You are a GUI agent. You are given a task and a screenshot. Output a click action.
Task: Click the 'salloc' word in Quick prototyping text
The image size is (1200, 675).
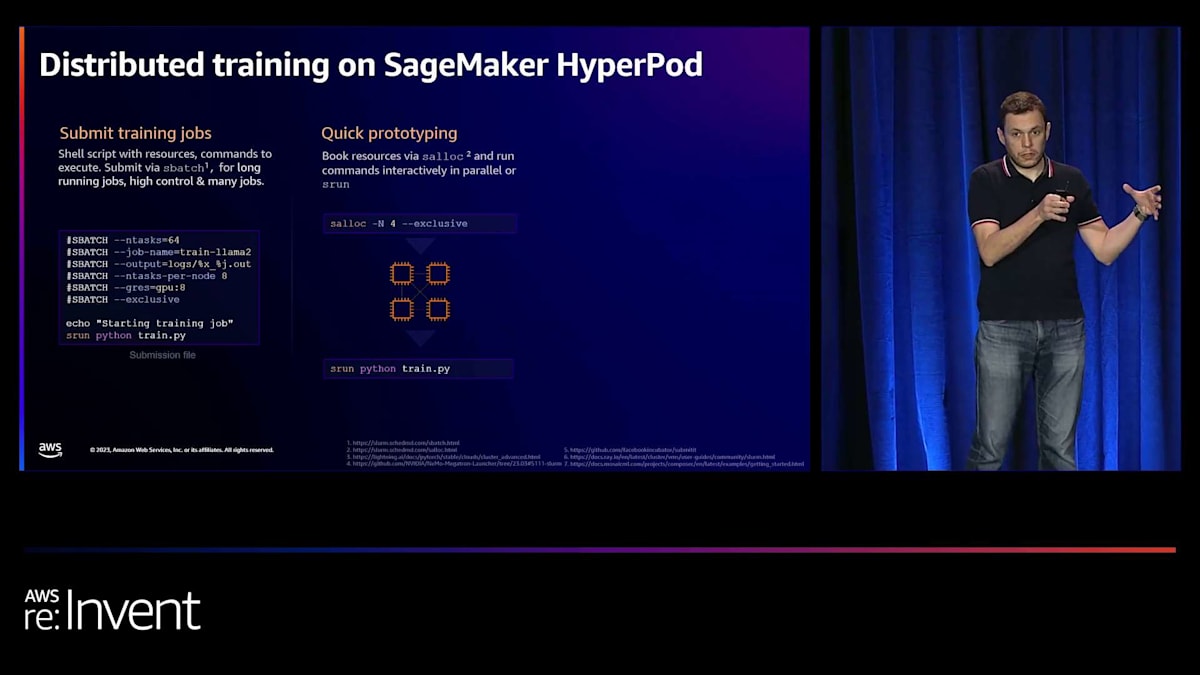pyautogui.click(x=443, y=157)
